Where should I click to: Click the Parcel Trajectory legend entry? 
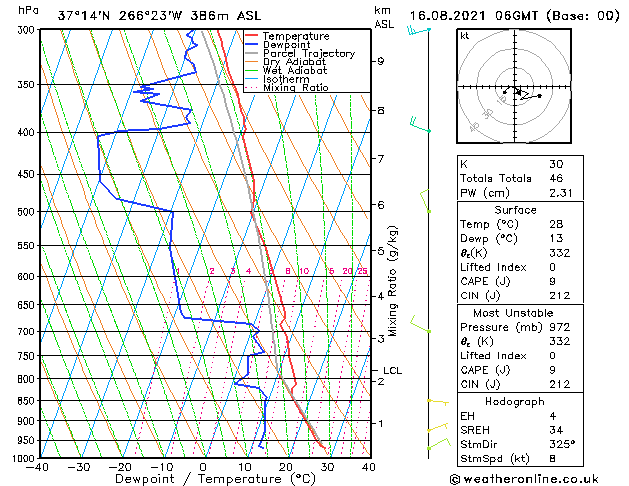[x=300, y=53]
